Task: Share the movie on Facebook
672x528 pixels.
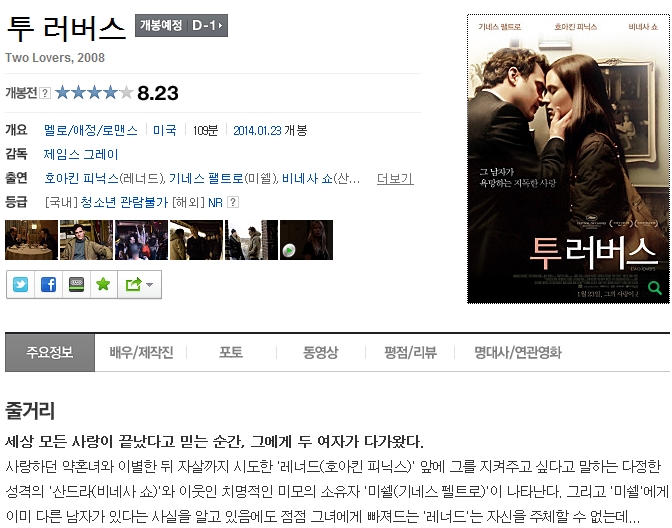Action: (x=48, y=285)
